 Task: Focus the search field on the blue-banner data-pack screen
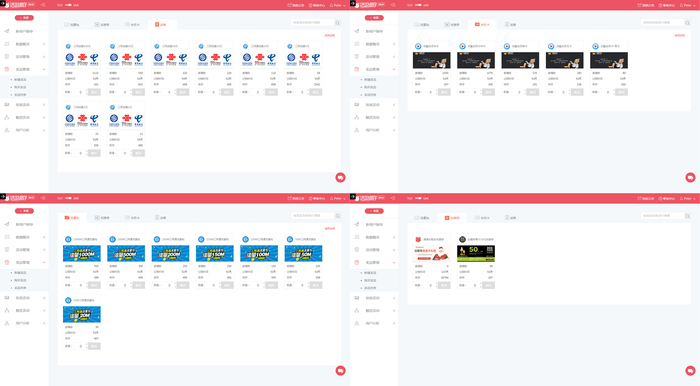coord(312,216)
